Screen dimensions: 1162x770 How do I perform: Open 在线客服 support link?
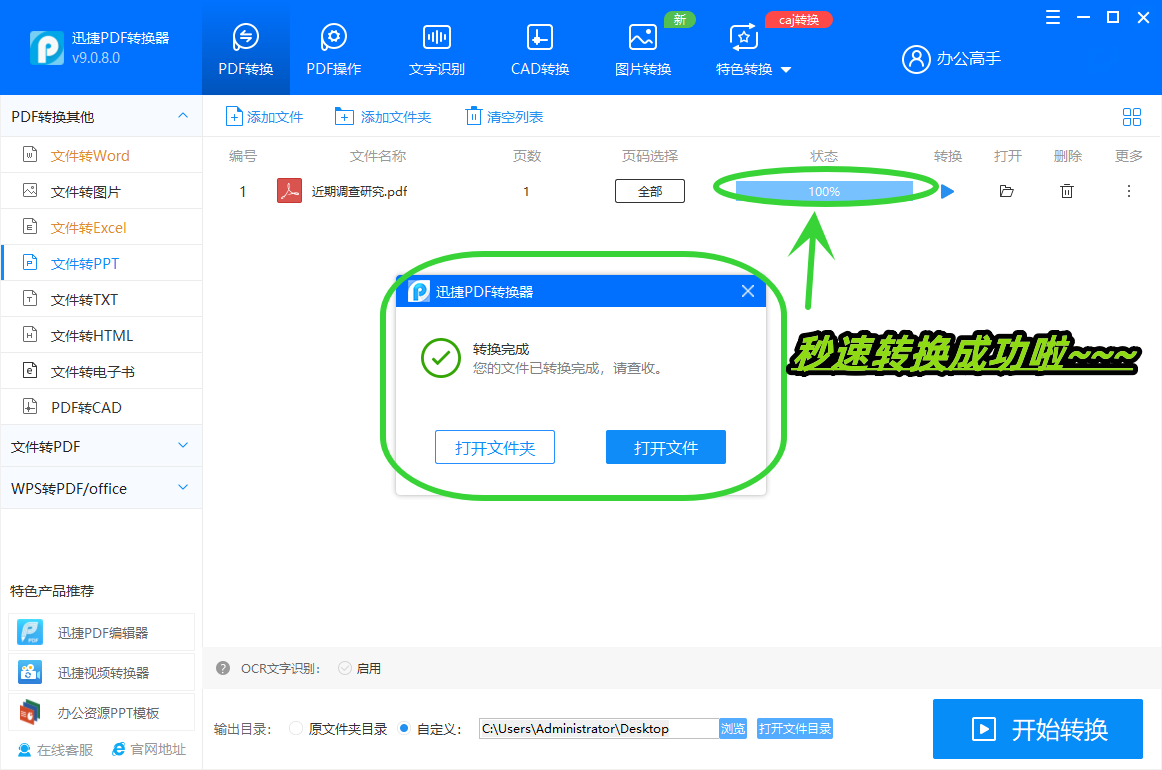click(56, 750)
